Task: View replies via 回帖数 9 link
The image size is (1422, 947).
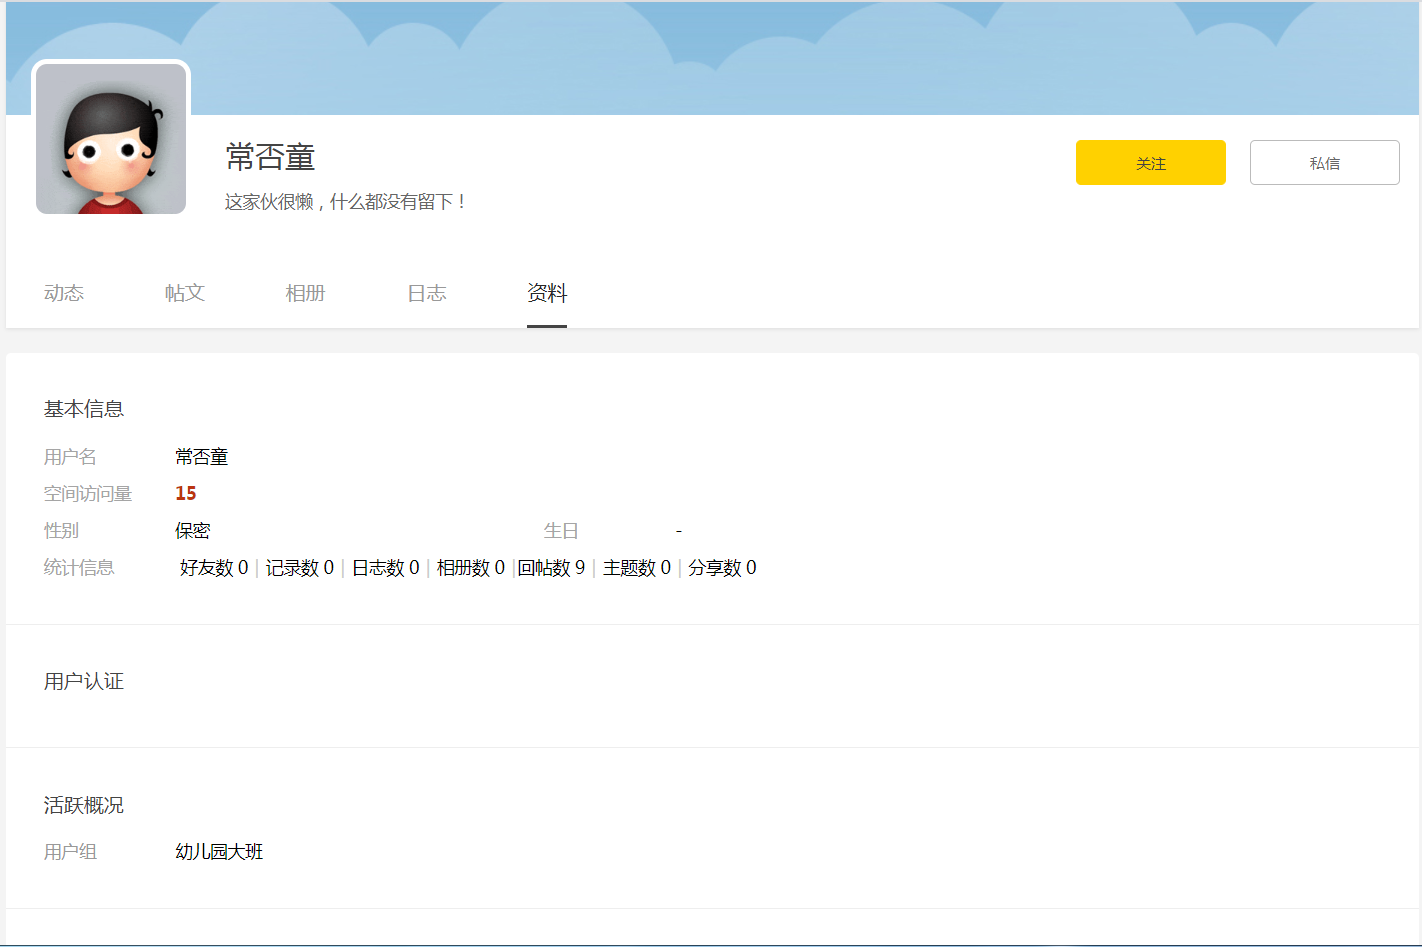Action: [x=552, y=568]
